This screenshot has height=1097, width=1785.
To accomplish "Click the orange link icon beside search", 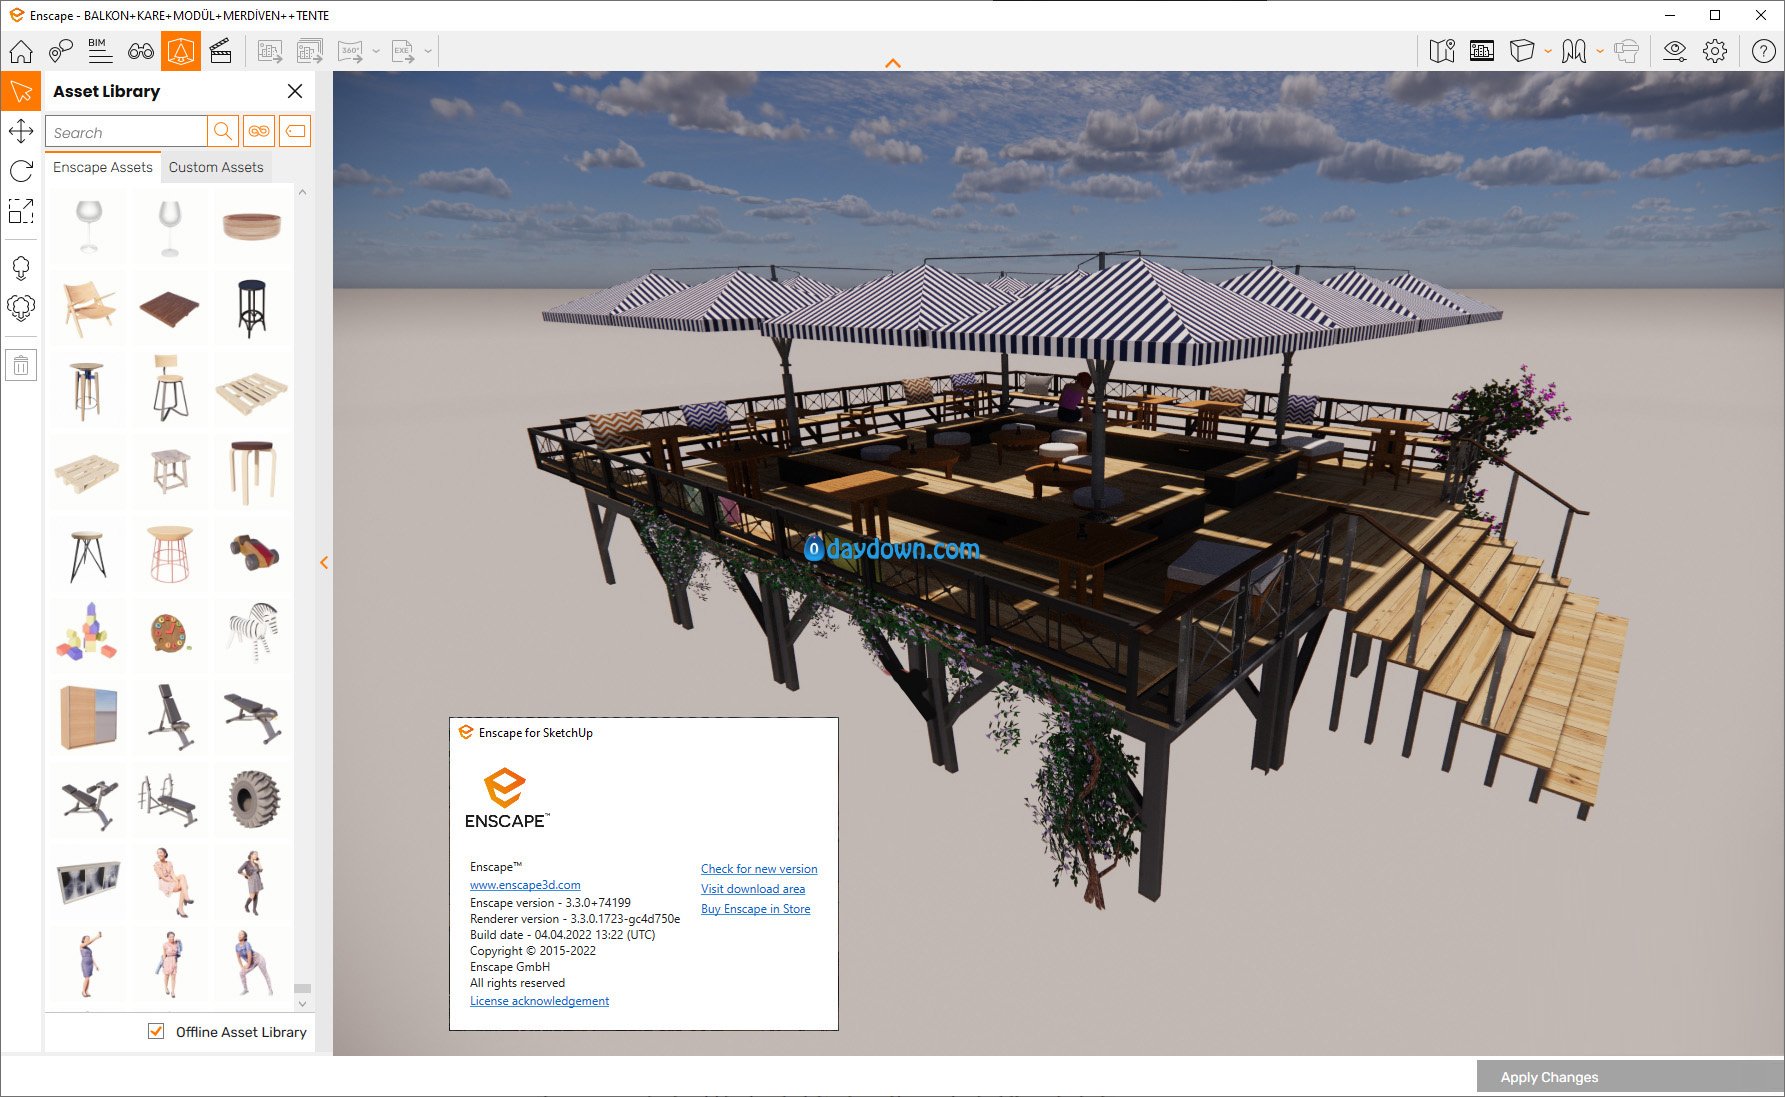I will pos(259,131).
